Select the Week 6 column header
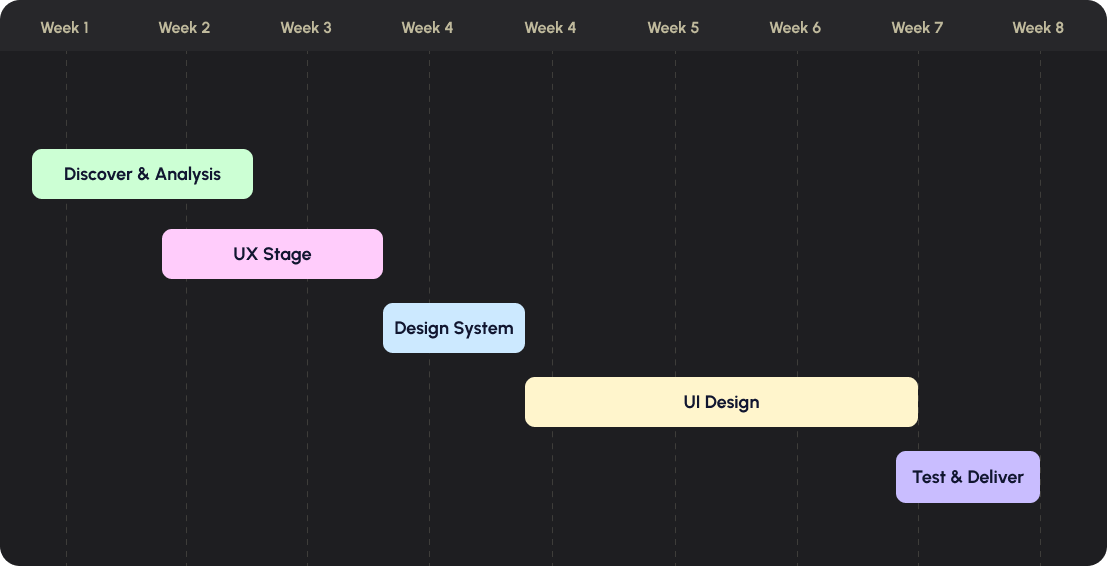Screen dimensions: 1107x566 (795, 28)
